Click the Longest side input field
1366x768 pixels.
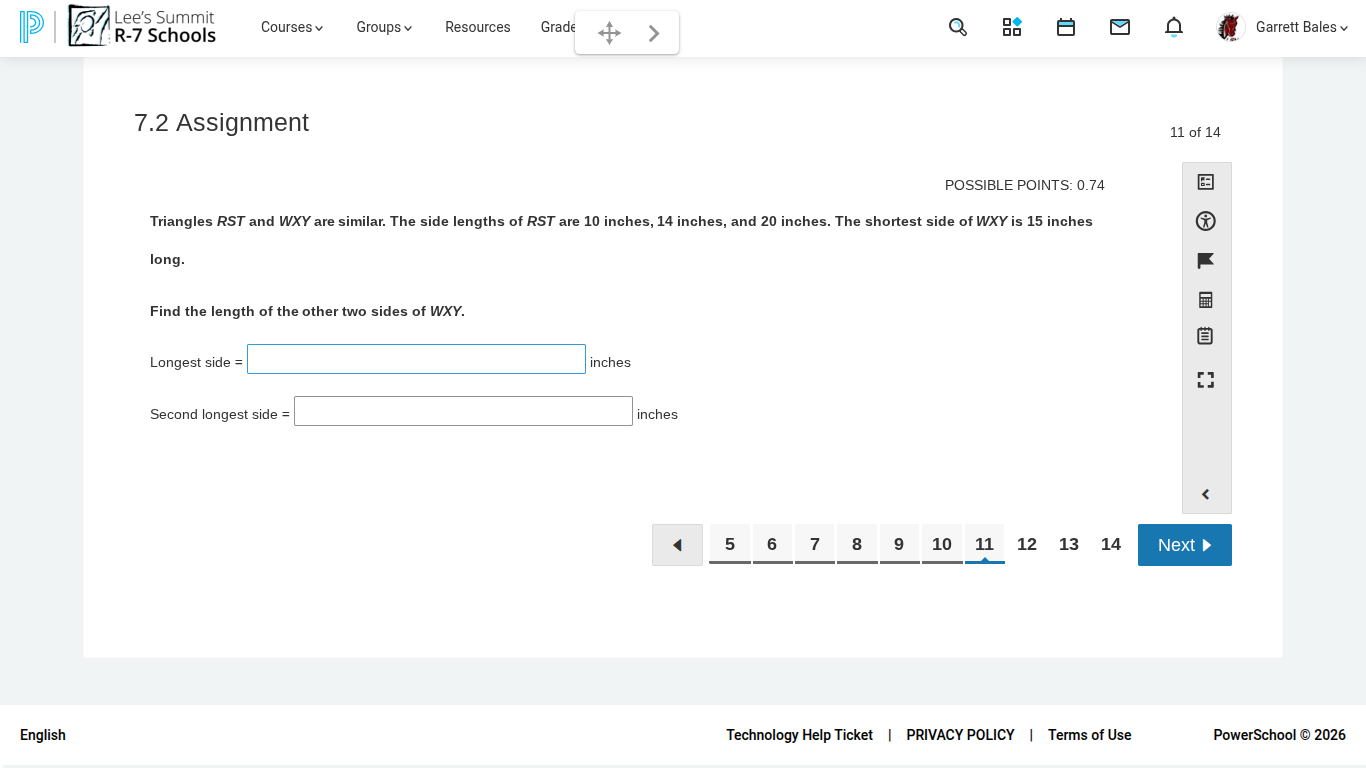coord(416,359)
